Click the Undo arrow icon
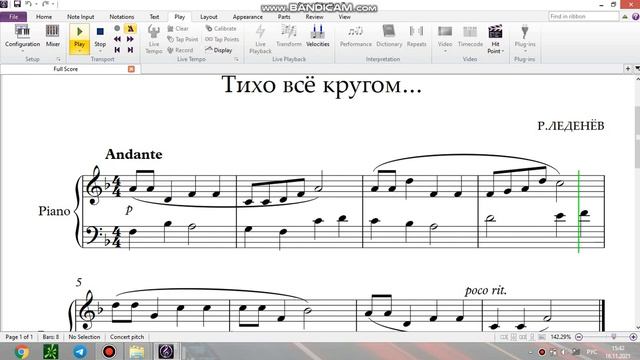The width and height of the screenshot is (640, 360). tap(28, 4)
